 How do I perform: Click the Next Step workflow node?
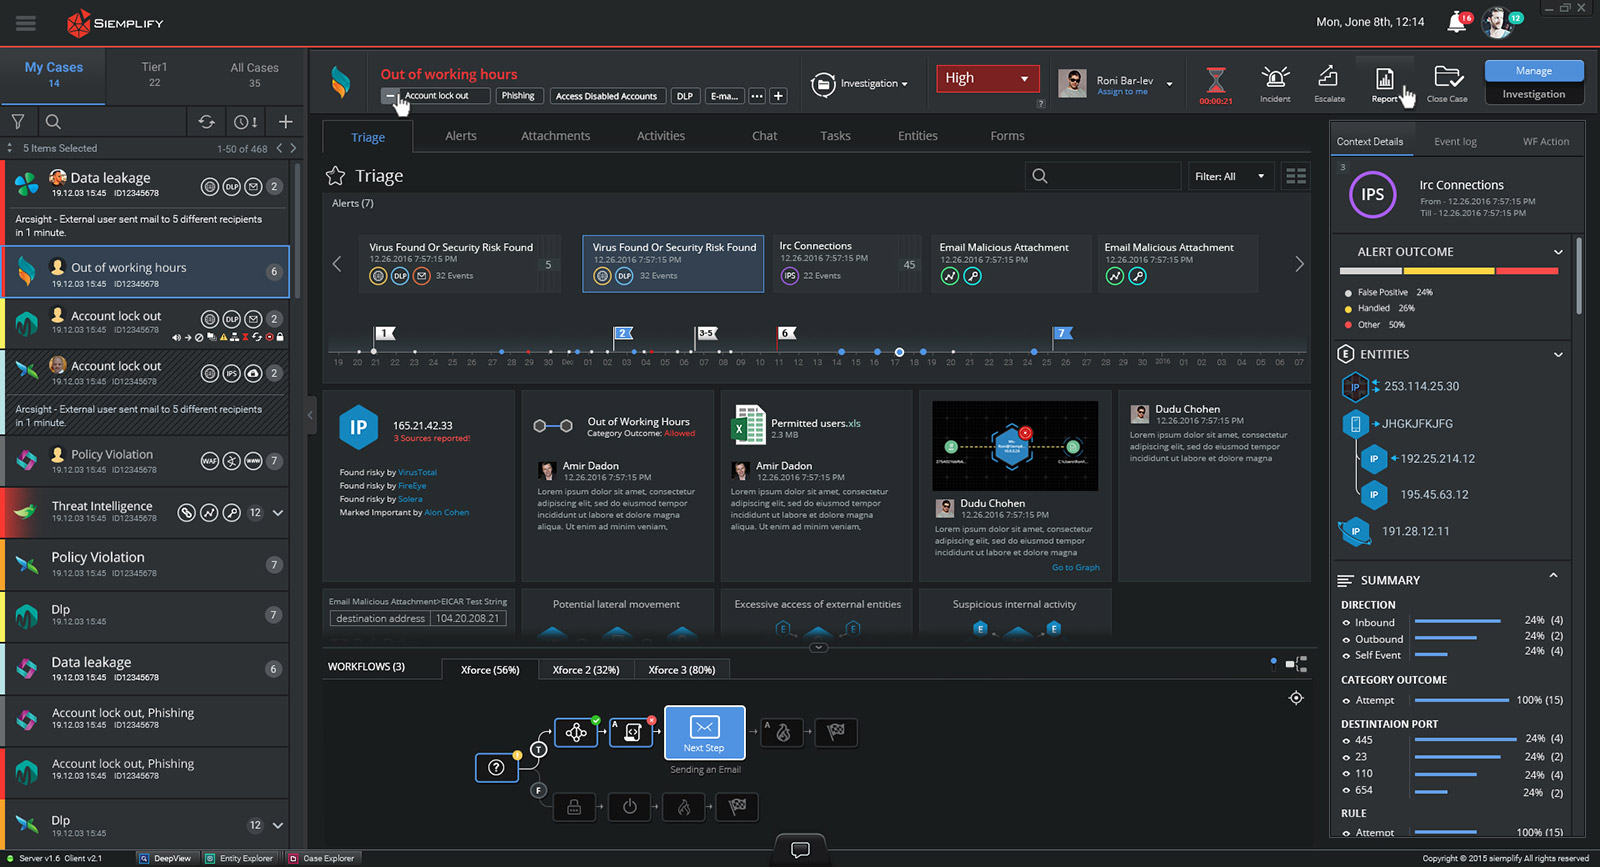[x=704, y=732]
